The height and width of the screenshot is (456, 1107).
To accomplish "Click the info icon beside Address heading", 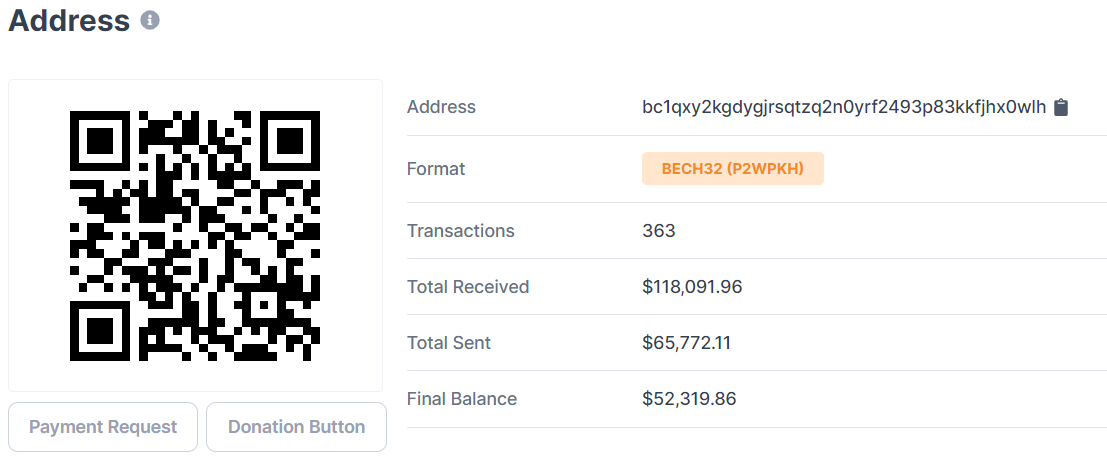I will (150, 20).
